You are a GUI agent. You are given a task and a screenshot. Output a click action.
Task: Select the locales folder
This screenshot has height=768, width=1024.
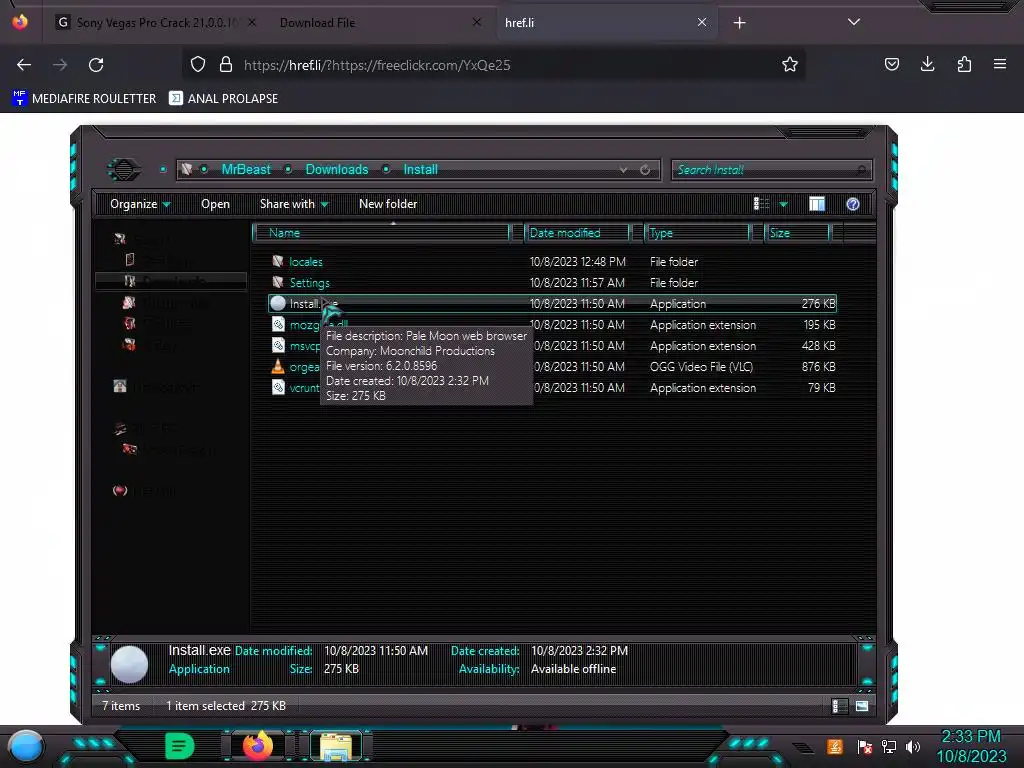coord(306,262)
